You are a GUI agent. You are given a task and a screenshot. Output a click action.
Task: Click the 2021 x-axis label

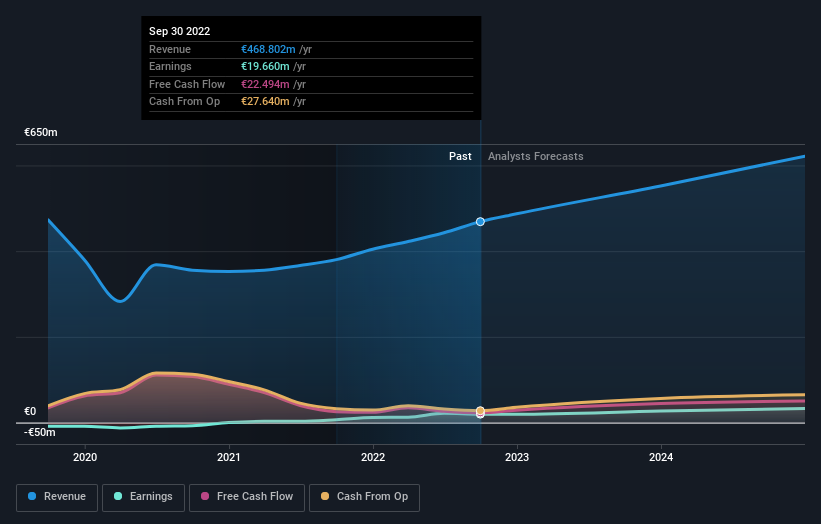[x=229, y=458]
